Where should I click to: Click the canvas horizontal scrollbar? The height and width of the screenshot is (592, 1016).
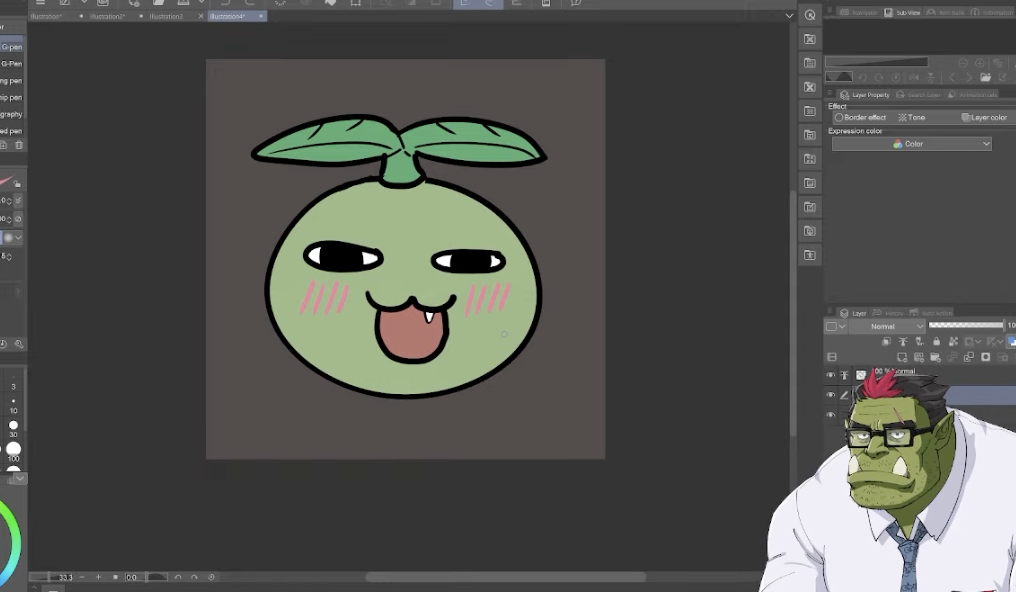click(x=505, y=577)
